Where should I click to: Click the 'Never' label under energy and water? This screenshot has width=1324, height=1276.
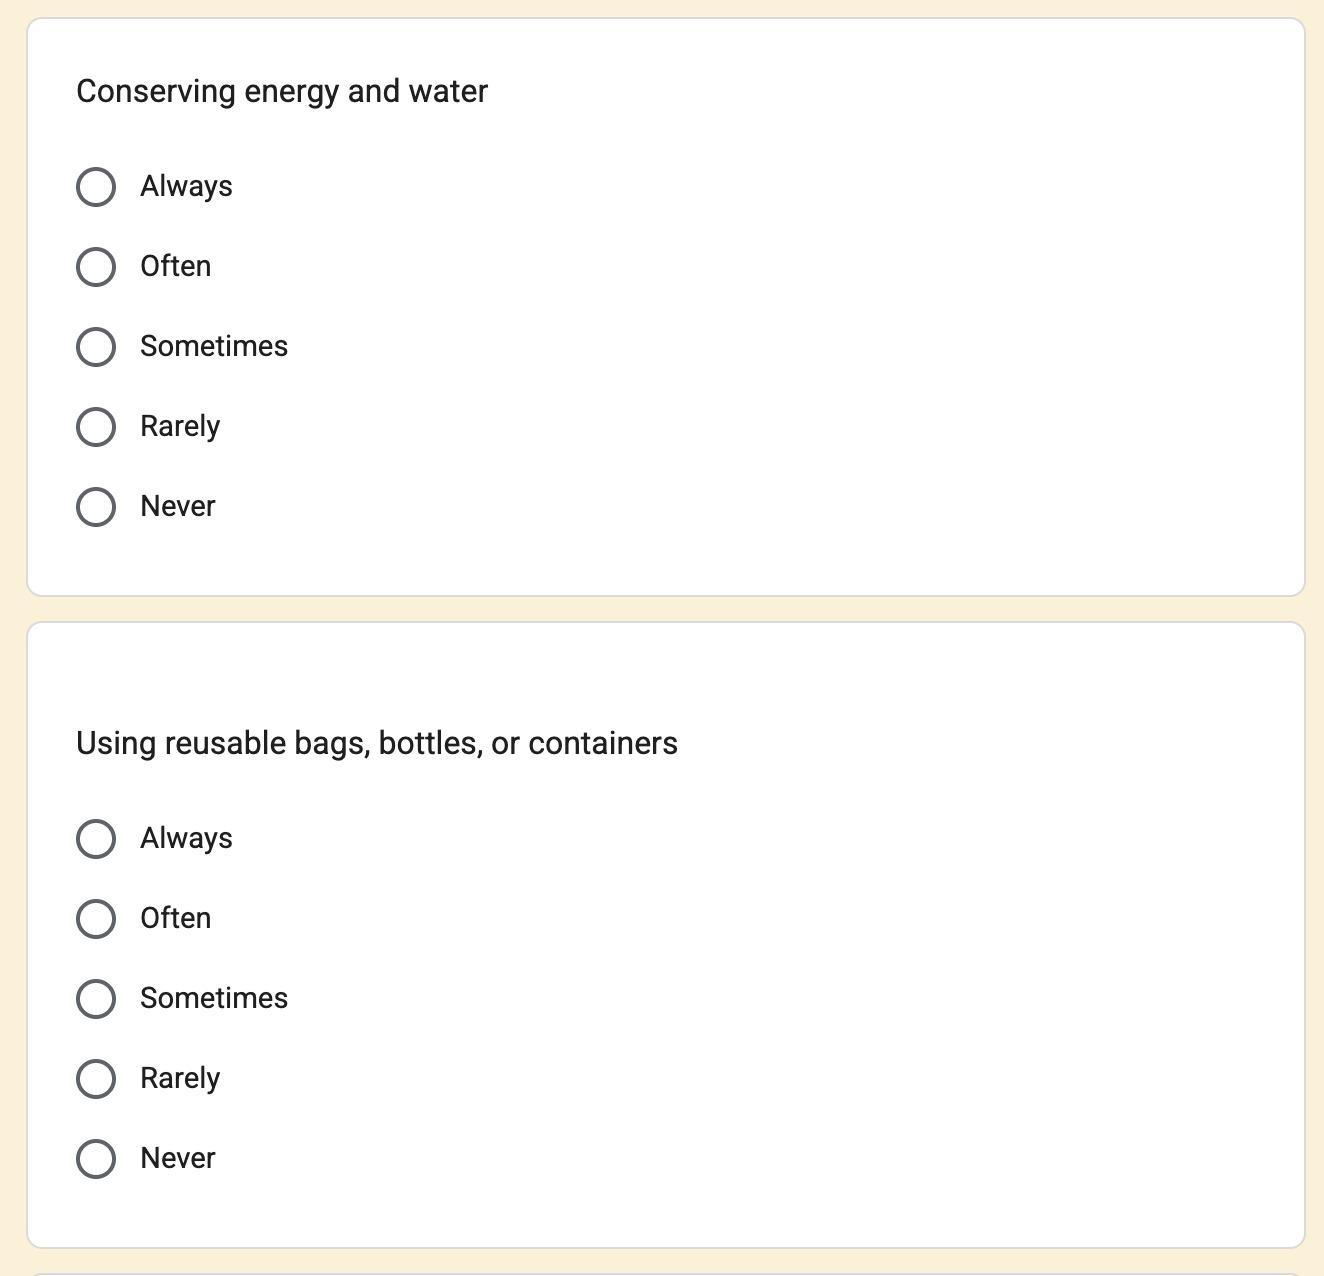(178, 507)
